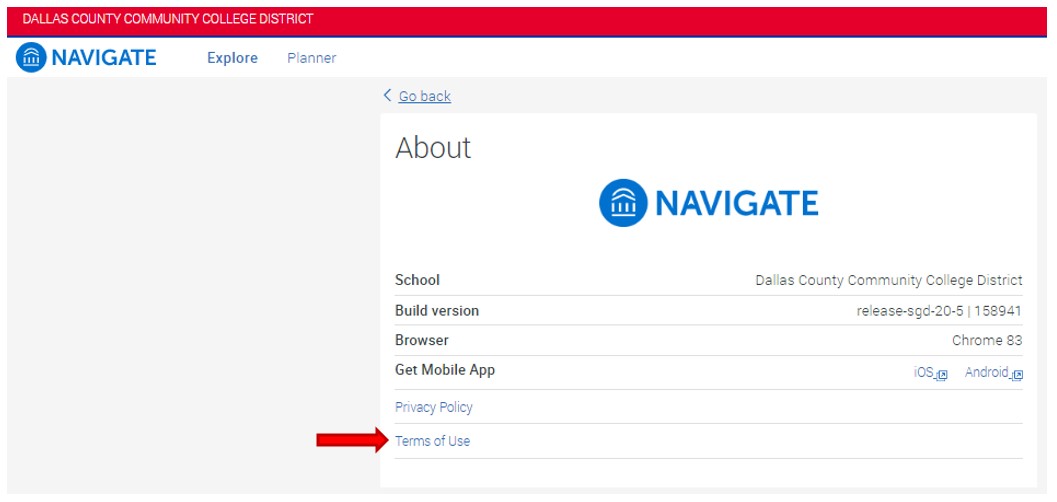Open the Terms of Use link
The height and width of the screenshot is (502, 1057).
click(432, 441)
